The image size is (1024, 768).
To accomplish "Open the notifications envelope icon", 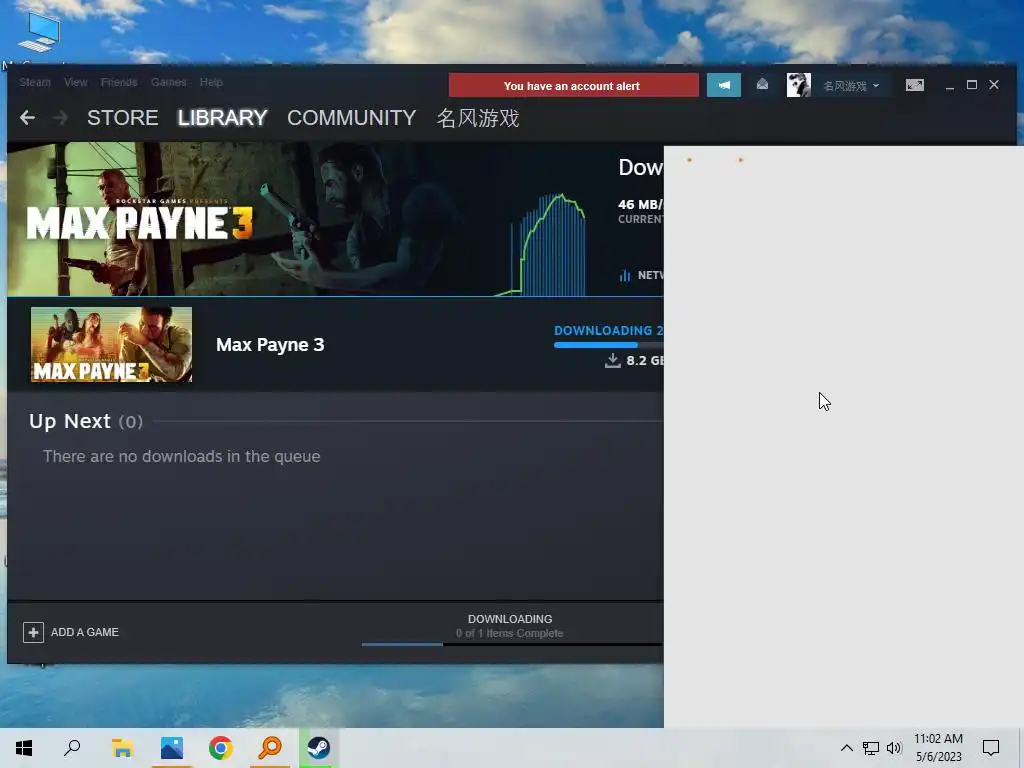I will coord(762,85).
